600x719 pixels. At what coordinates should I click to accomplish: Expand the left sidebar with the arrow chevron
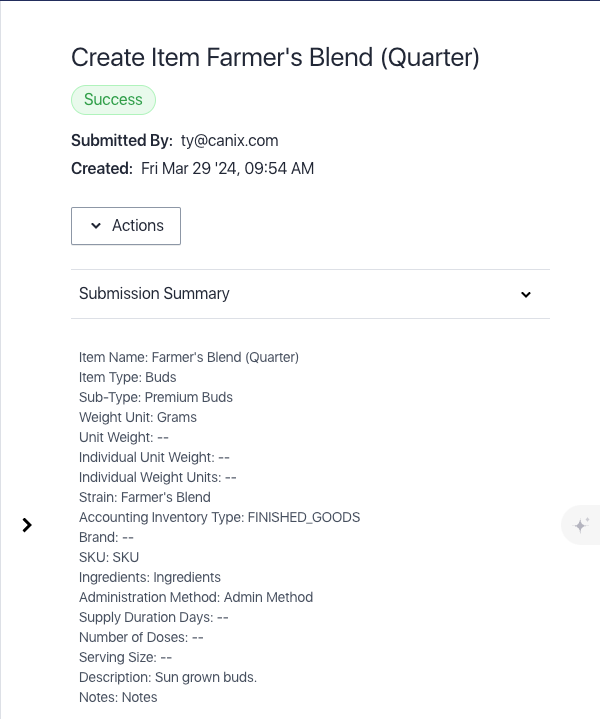(x=27, y=525)
